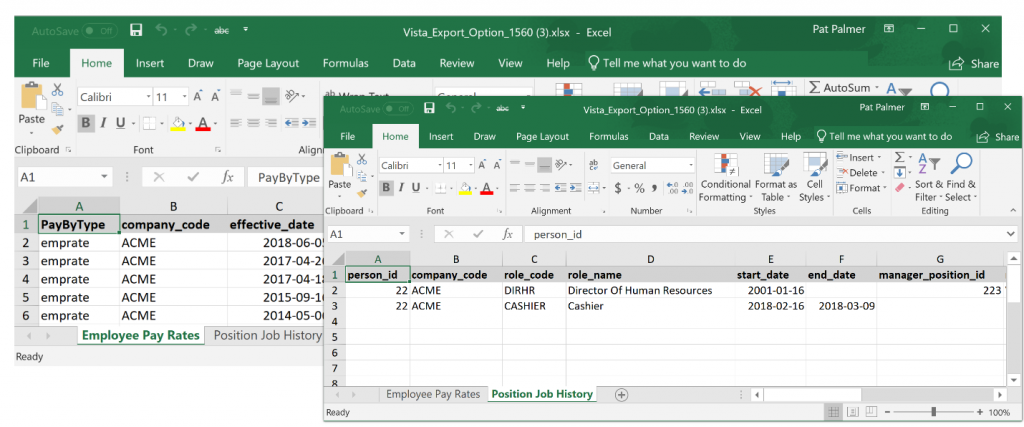Click the Share icon in the front window
This screenshot has width=1024, height=427.
coord(983,136)
